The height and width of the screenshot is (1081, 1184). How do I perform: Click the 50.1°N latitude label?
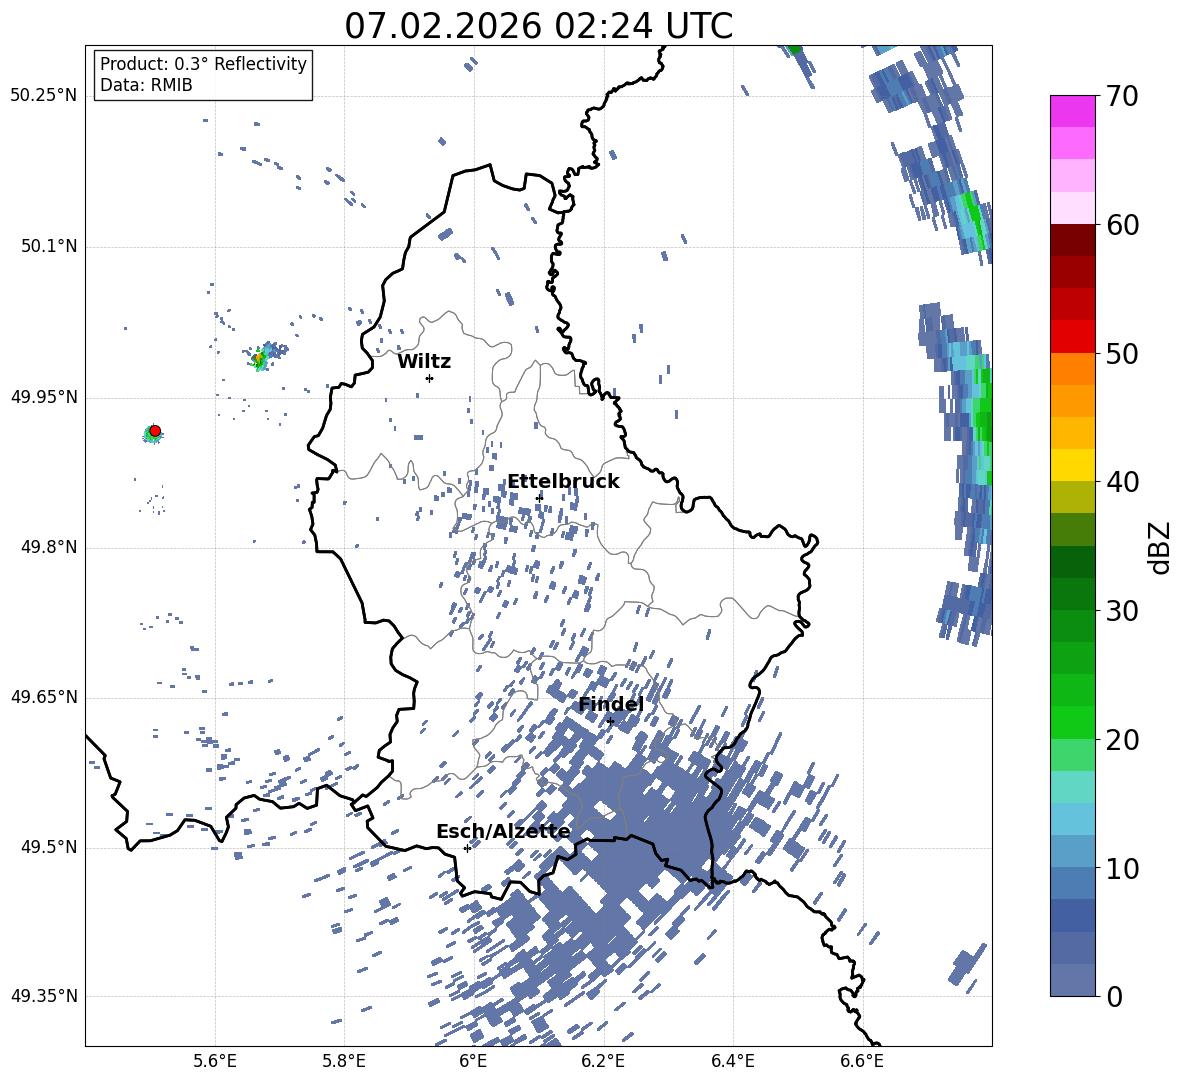click(48, 246)
